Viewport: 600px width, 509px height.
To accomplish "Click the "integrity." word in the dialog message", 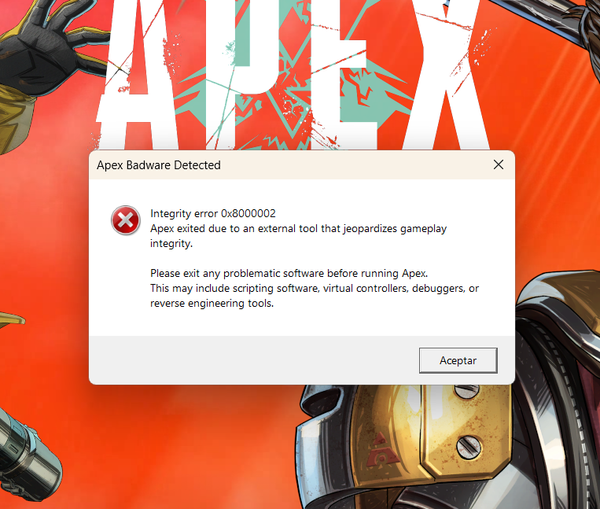I will (x=172, y=244).
